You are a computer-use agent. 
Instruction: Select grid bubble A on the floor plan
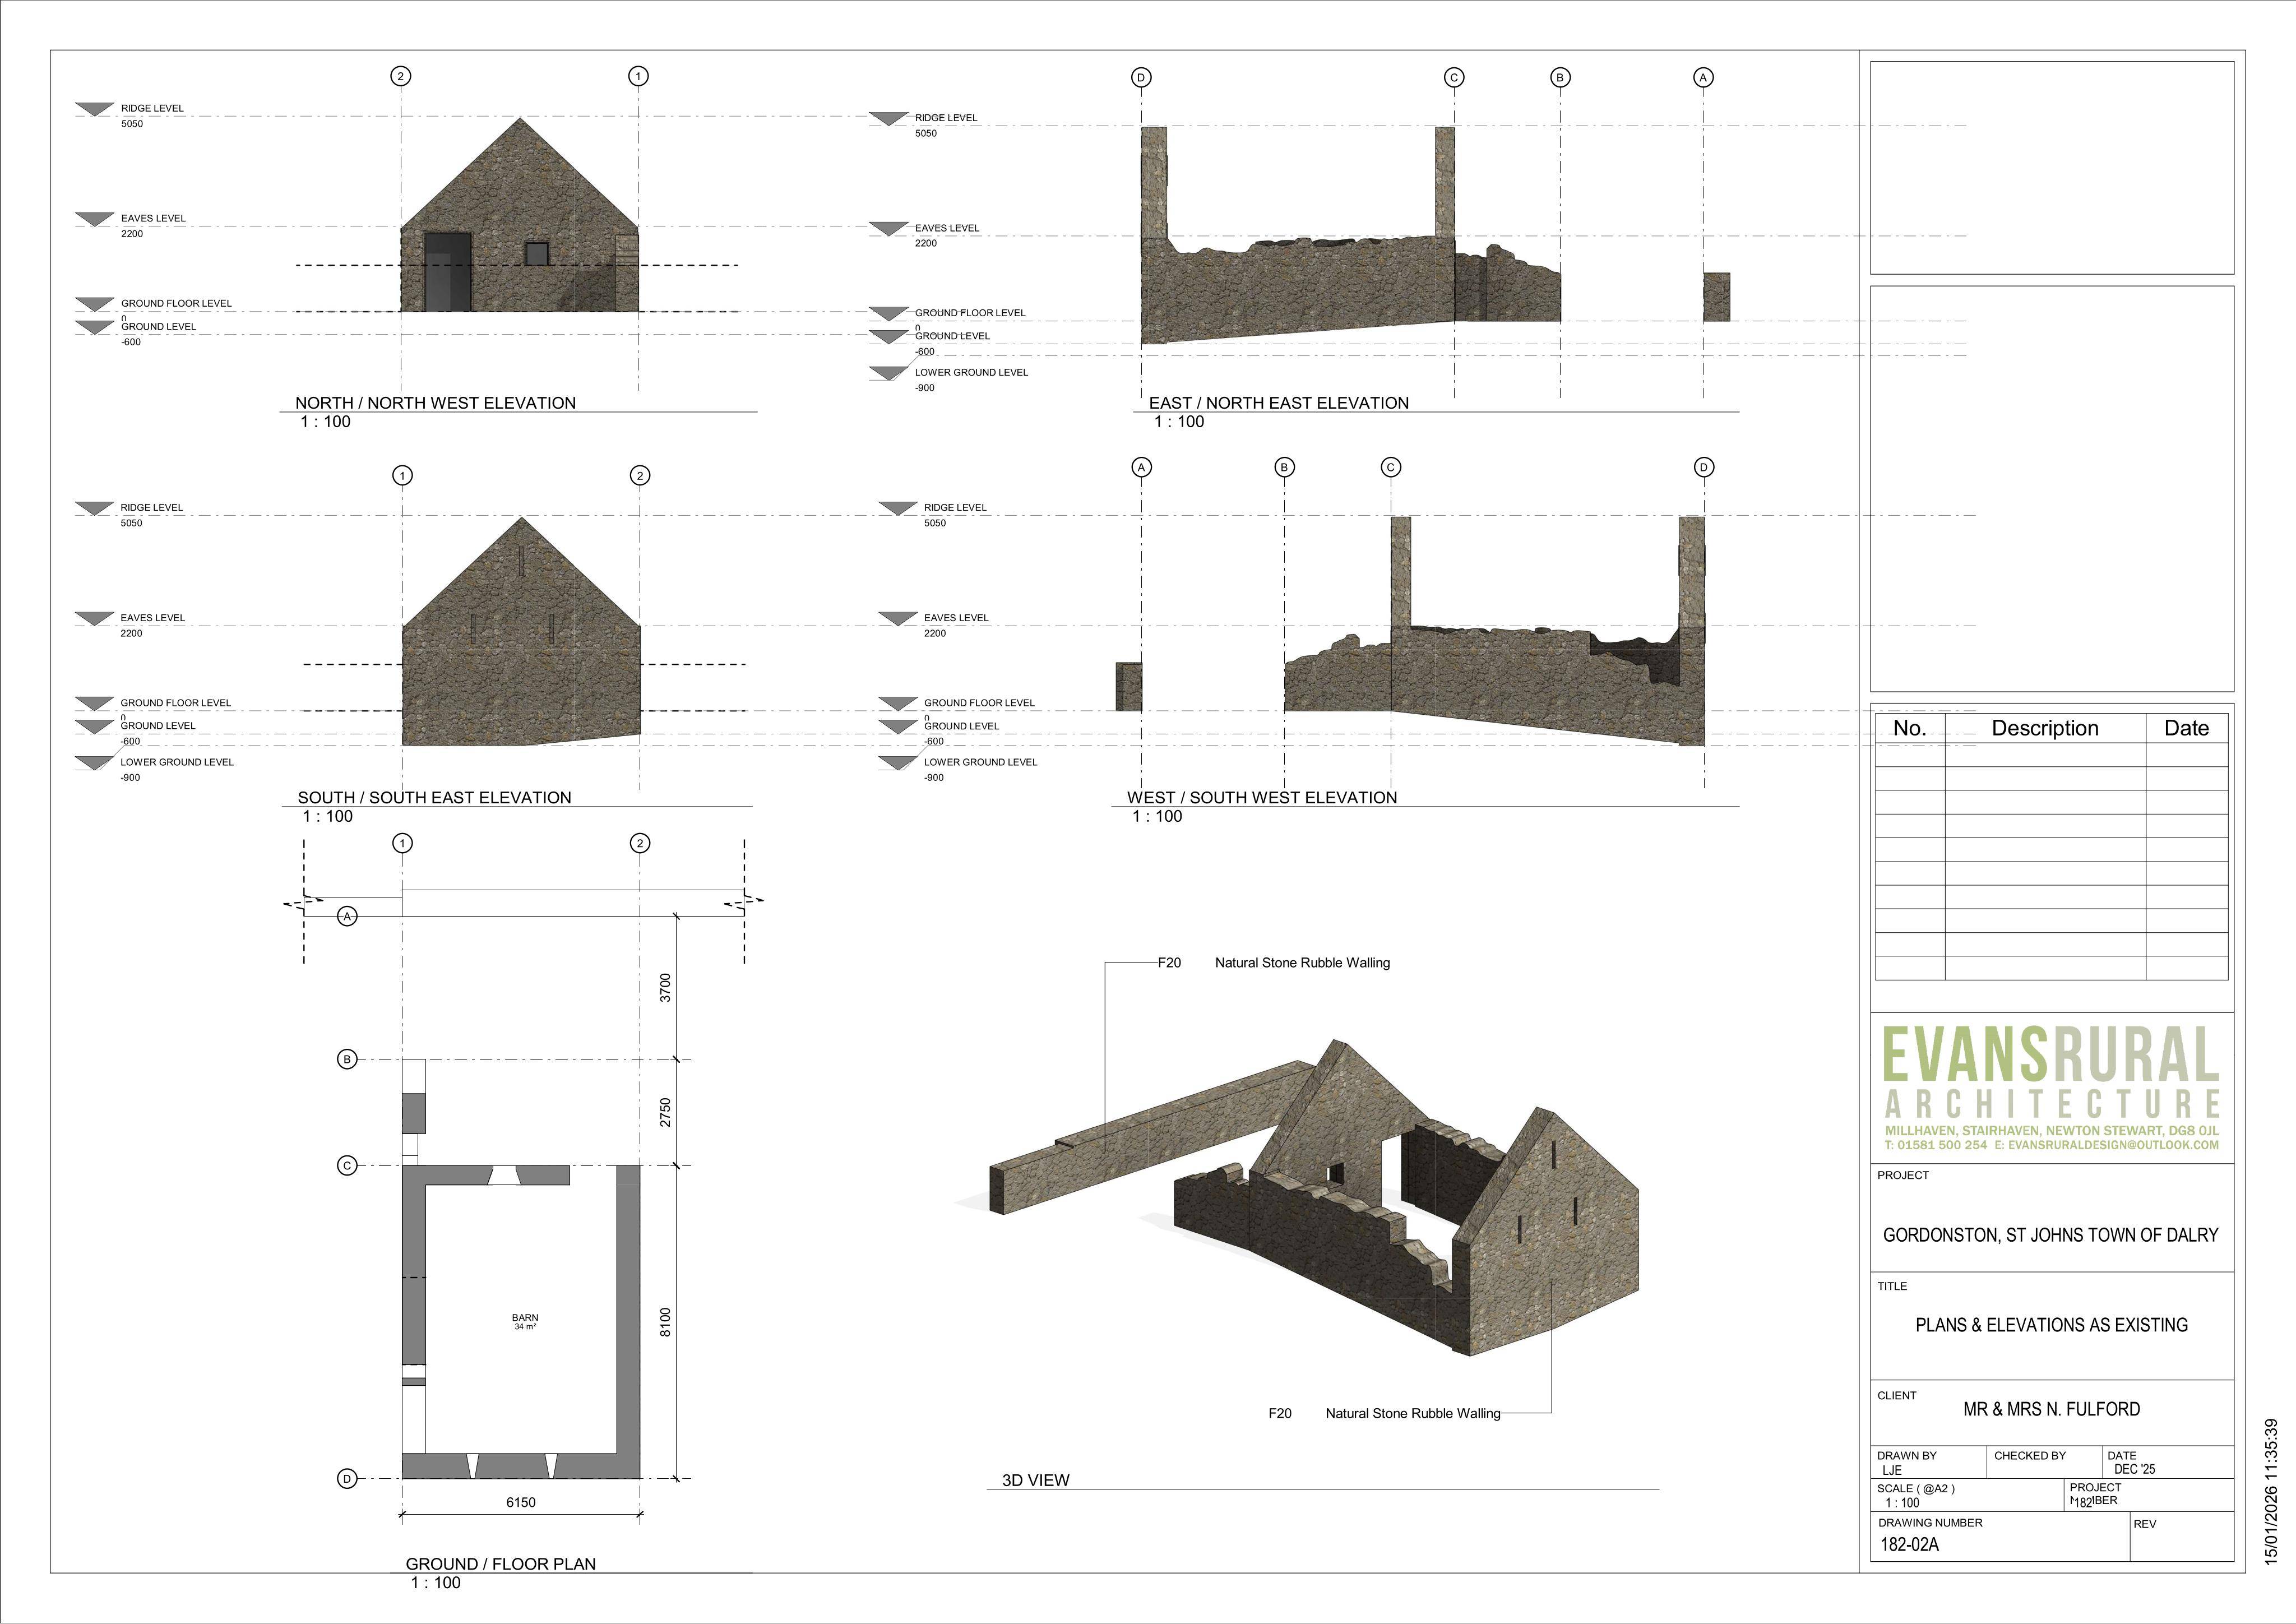coord(347,916)
